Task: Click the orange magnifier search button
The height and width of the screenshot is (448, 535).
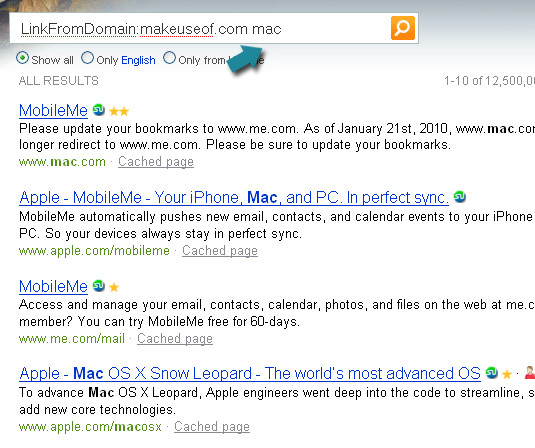Action: [x=403, y=28]
